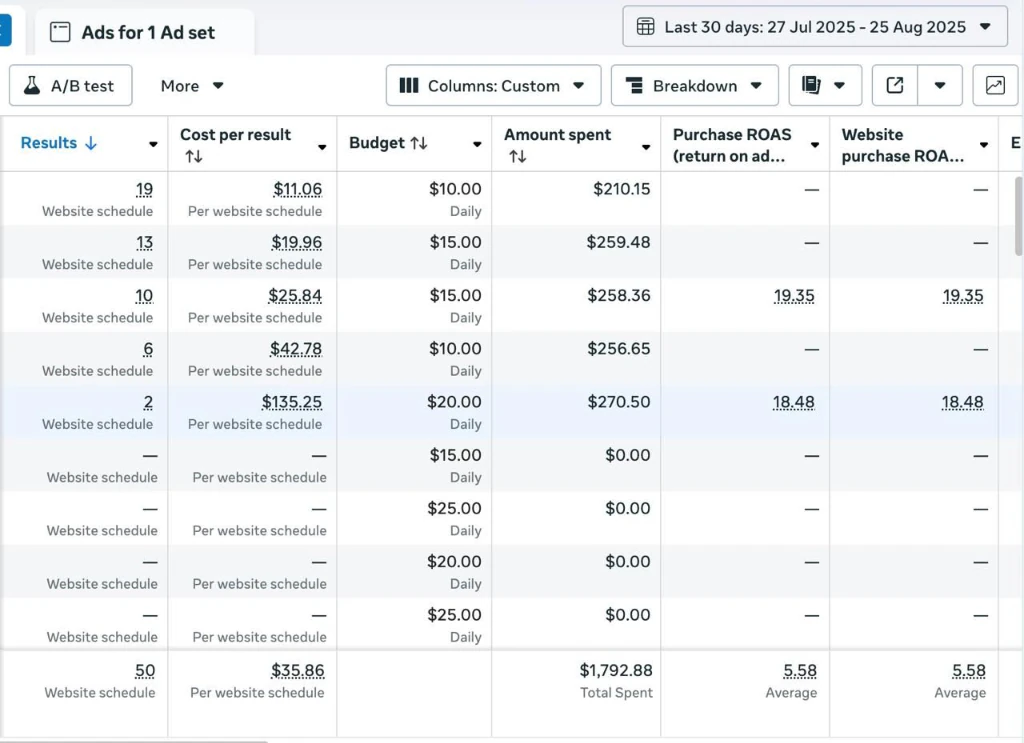Open Columns: Custom dropdown
Image resolution: width=1024 pixels, height=743 pixels.
click(x=493, y=86)
